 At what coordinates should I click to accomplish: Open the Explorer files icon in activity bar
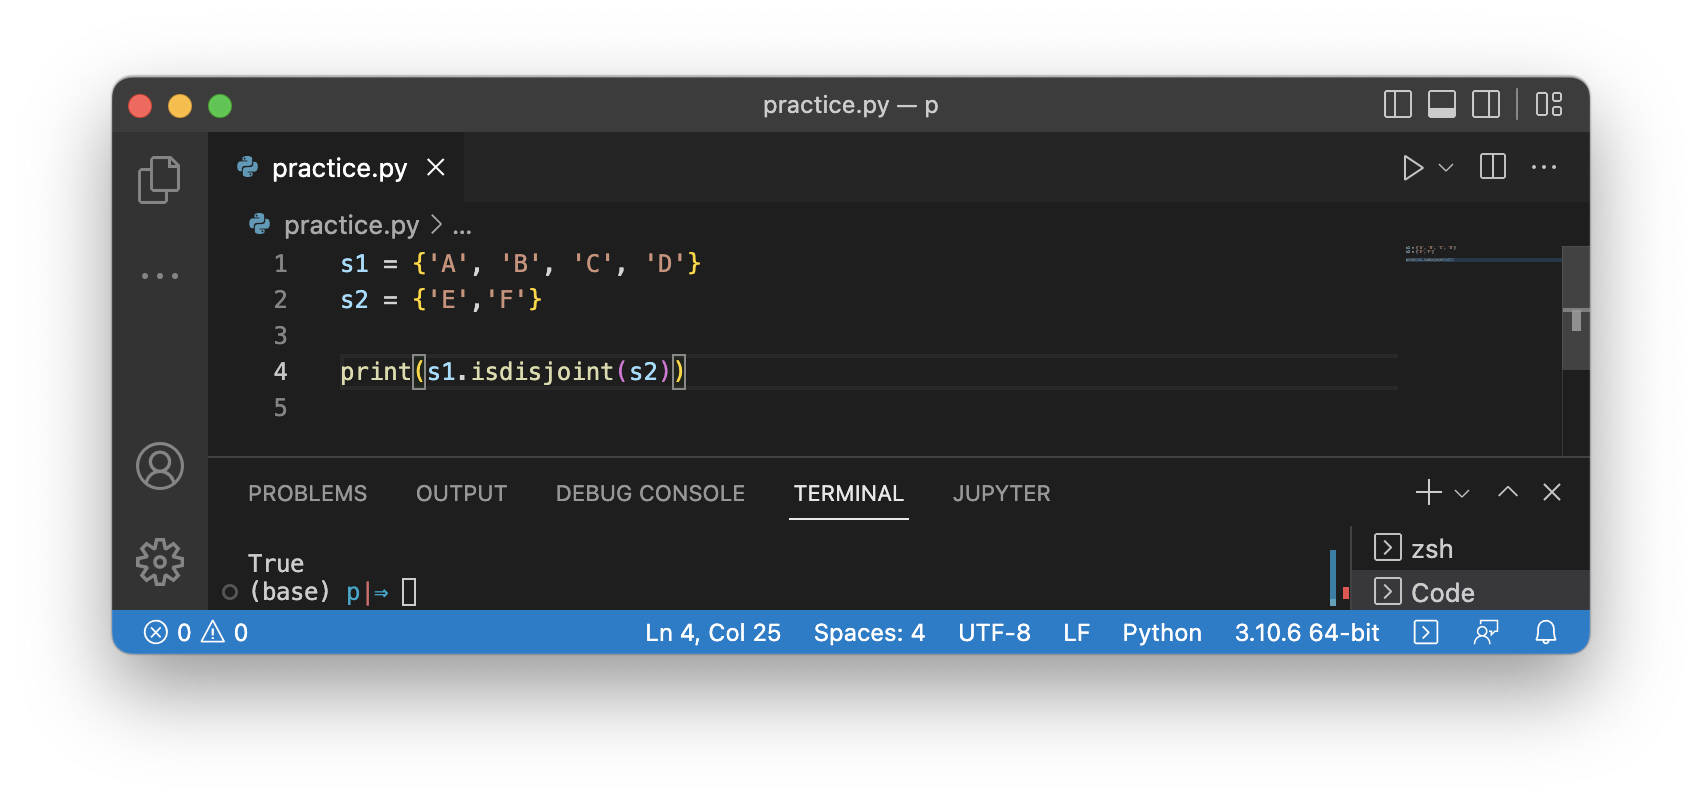tap(159, 180)
